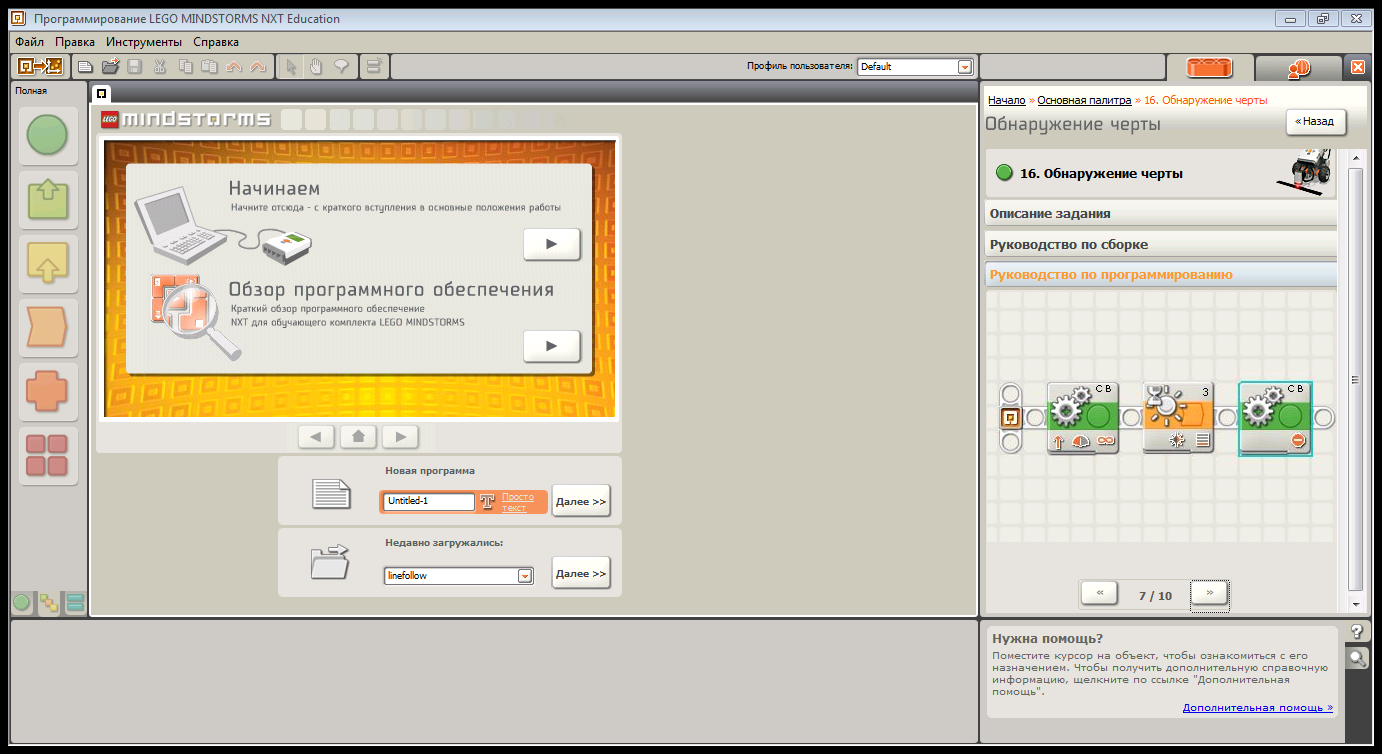Switch to Custom palette teal tab

tap(75, 603)
